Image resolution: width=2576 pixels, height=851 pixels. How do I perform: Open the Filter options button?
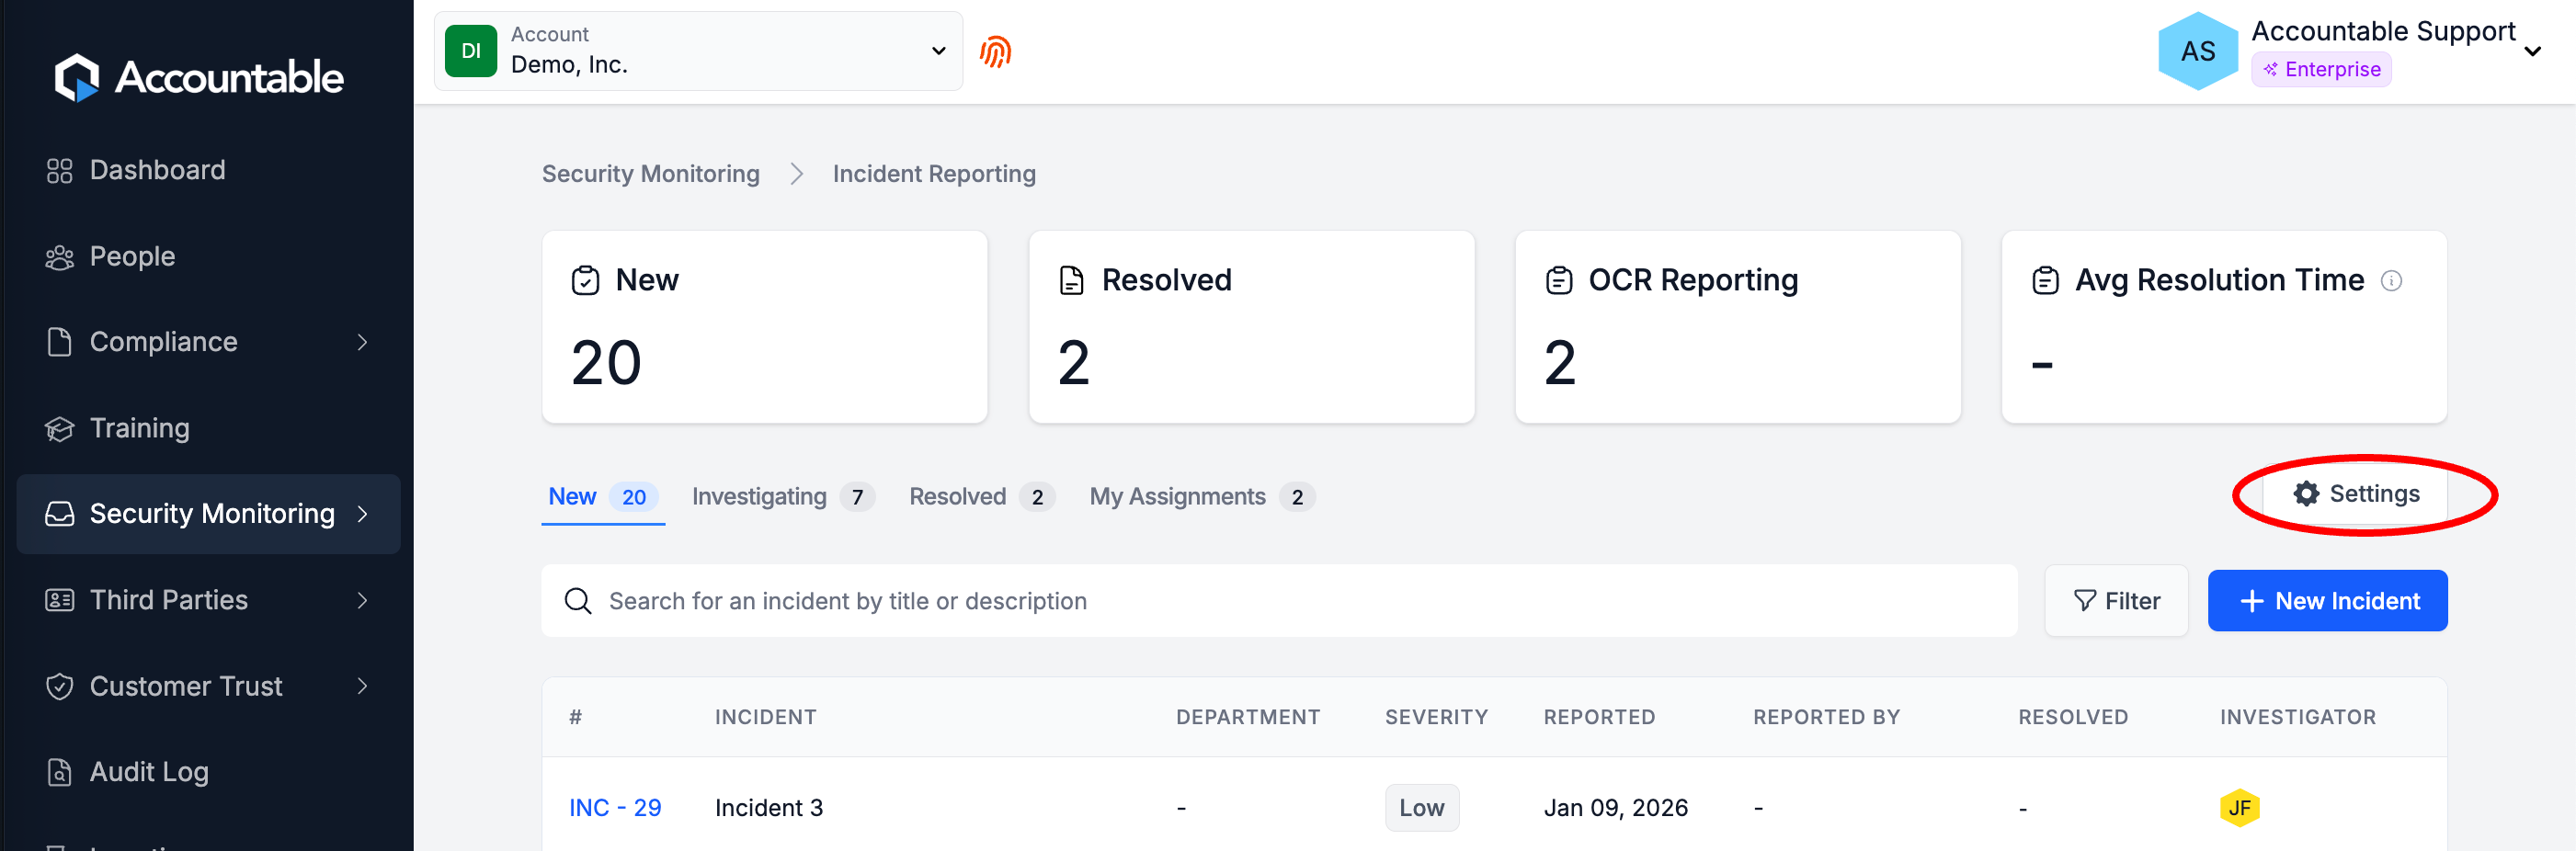pyautogui.click(x=2116, y=601)
